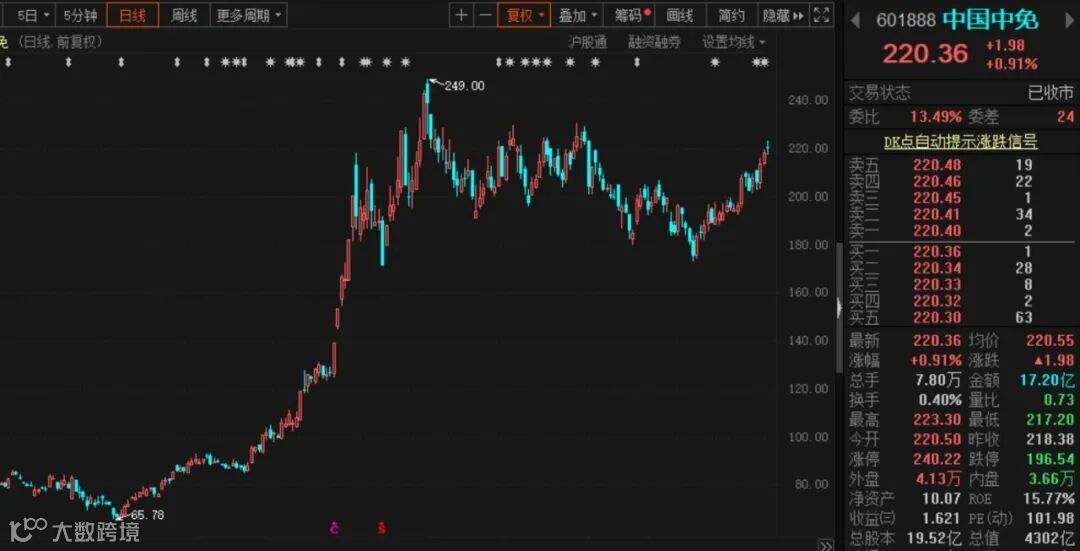Click the 100.00 price axis label
This screenshot has height=551, width=1080.
click(x=808, y=437)
